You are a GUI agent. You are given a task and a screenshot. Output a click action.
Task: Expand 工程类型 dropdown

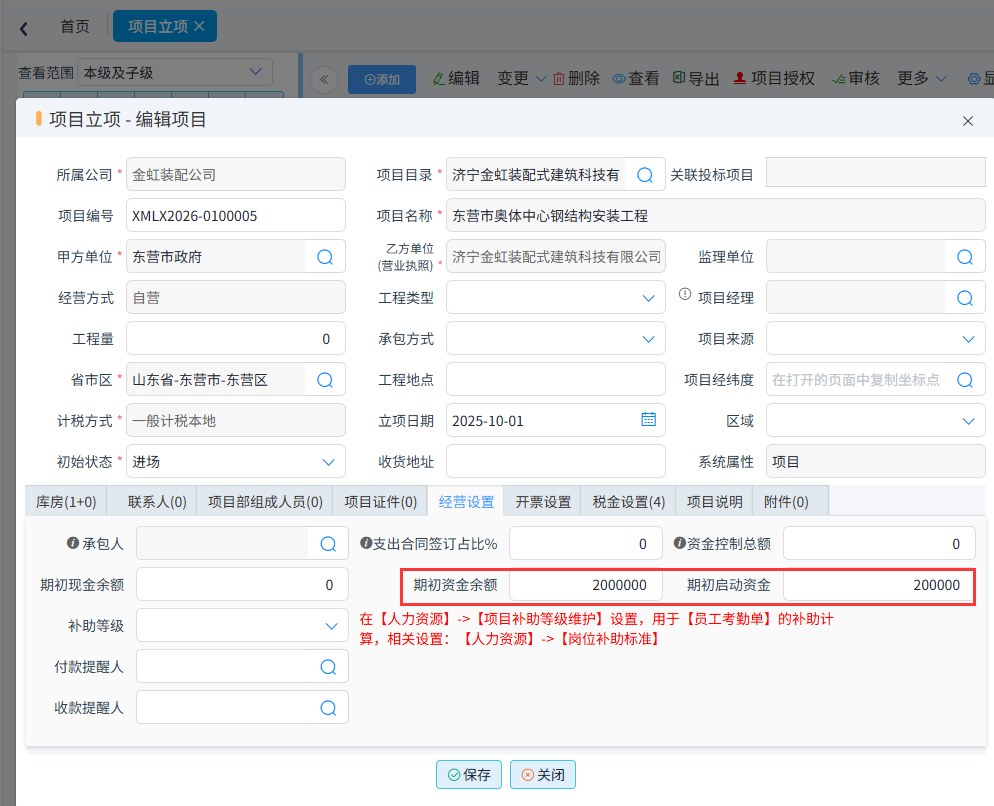(x=647, y=298)
